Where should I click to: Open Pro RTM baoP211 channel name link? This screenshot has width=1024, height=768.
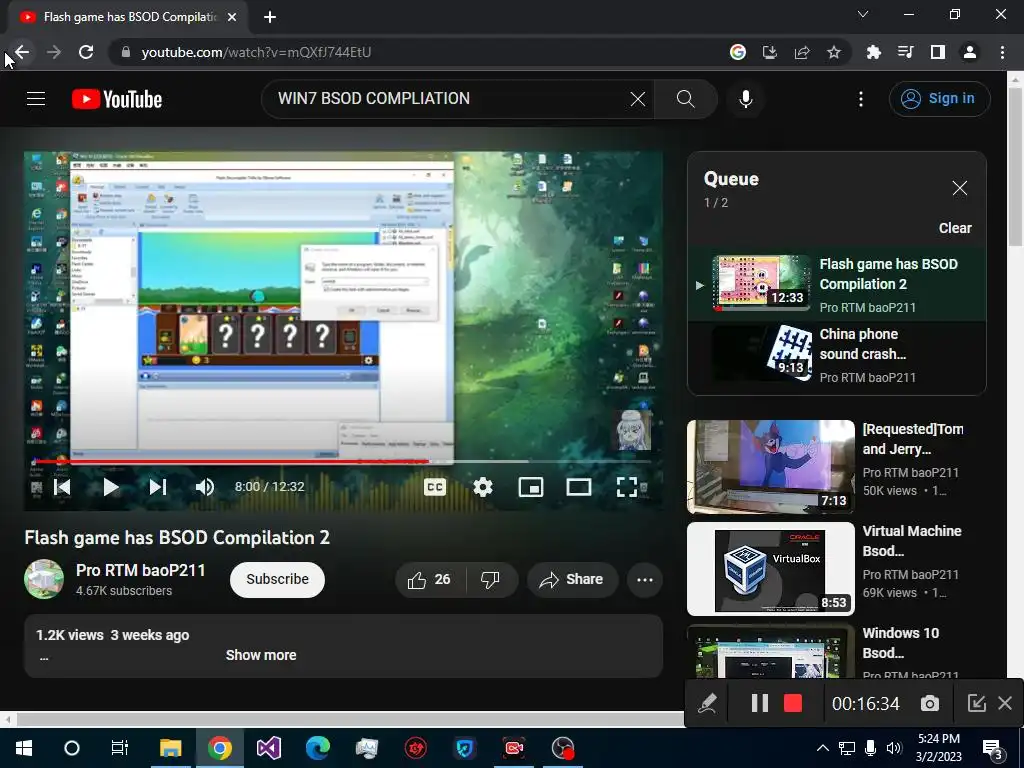140,570
